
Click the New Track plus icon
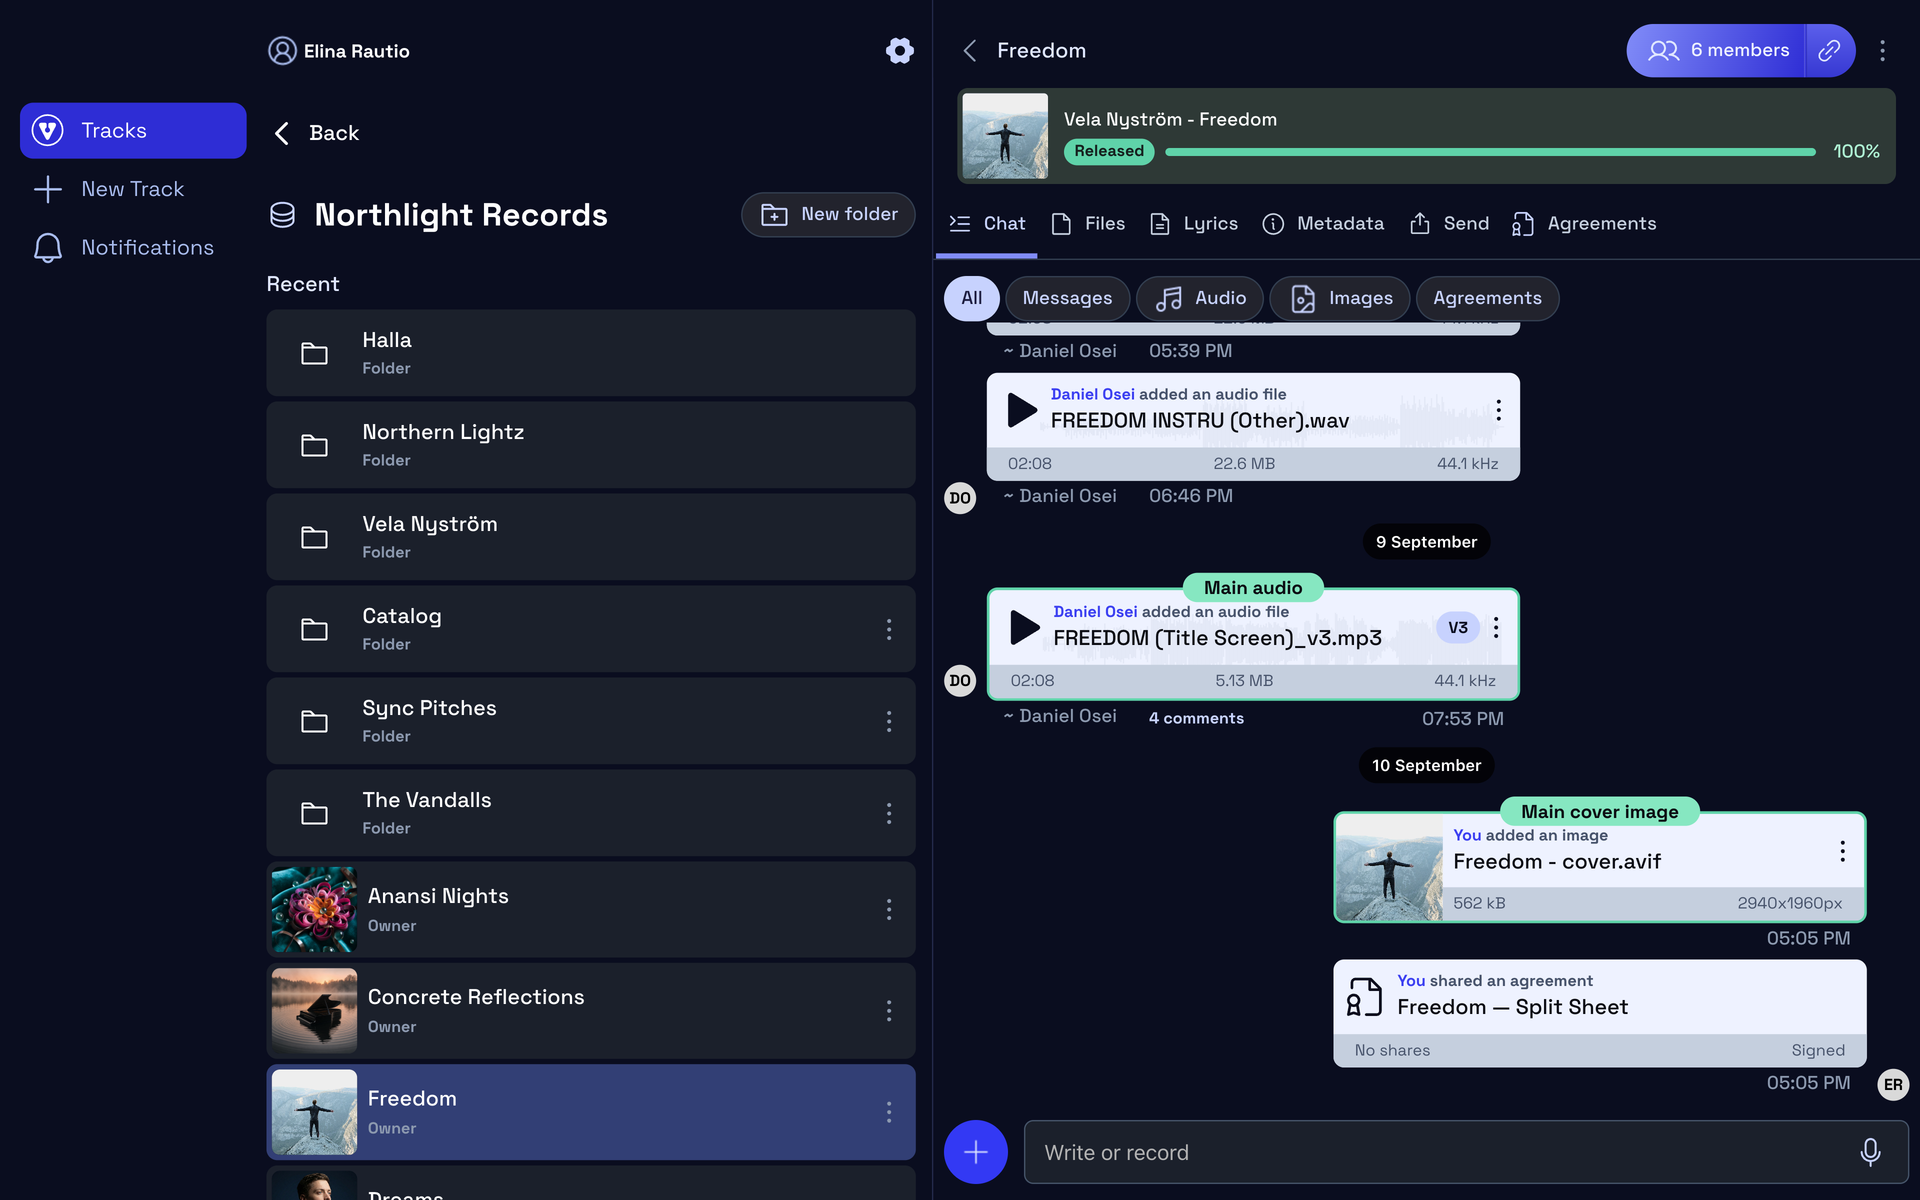48,189
